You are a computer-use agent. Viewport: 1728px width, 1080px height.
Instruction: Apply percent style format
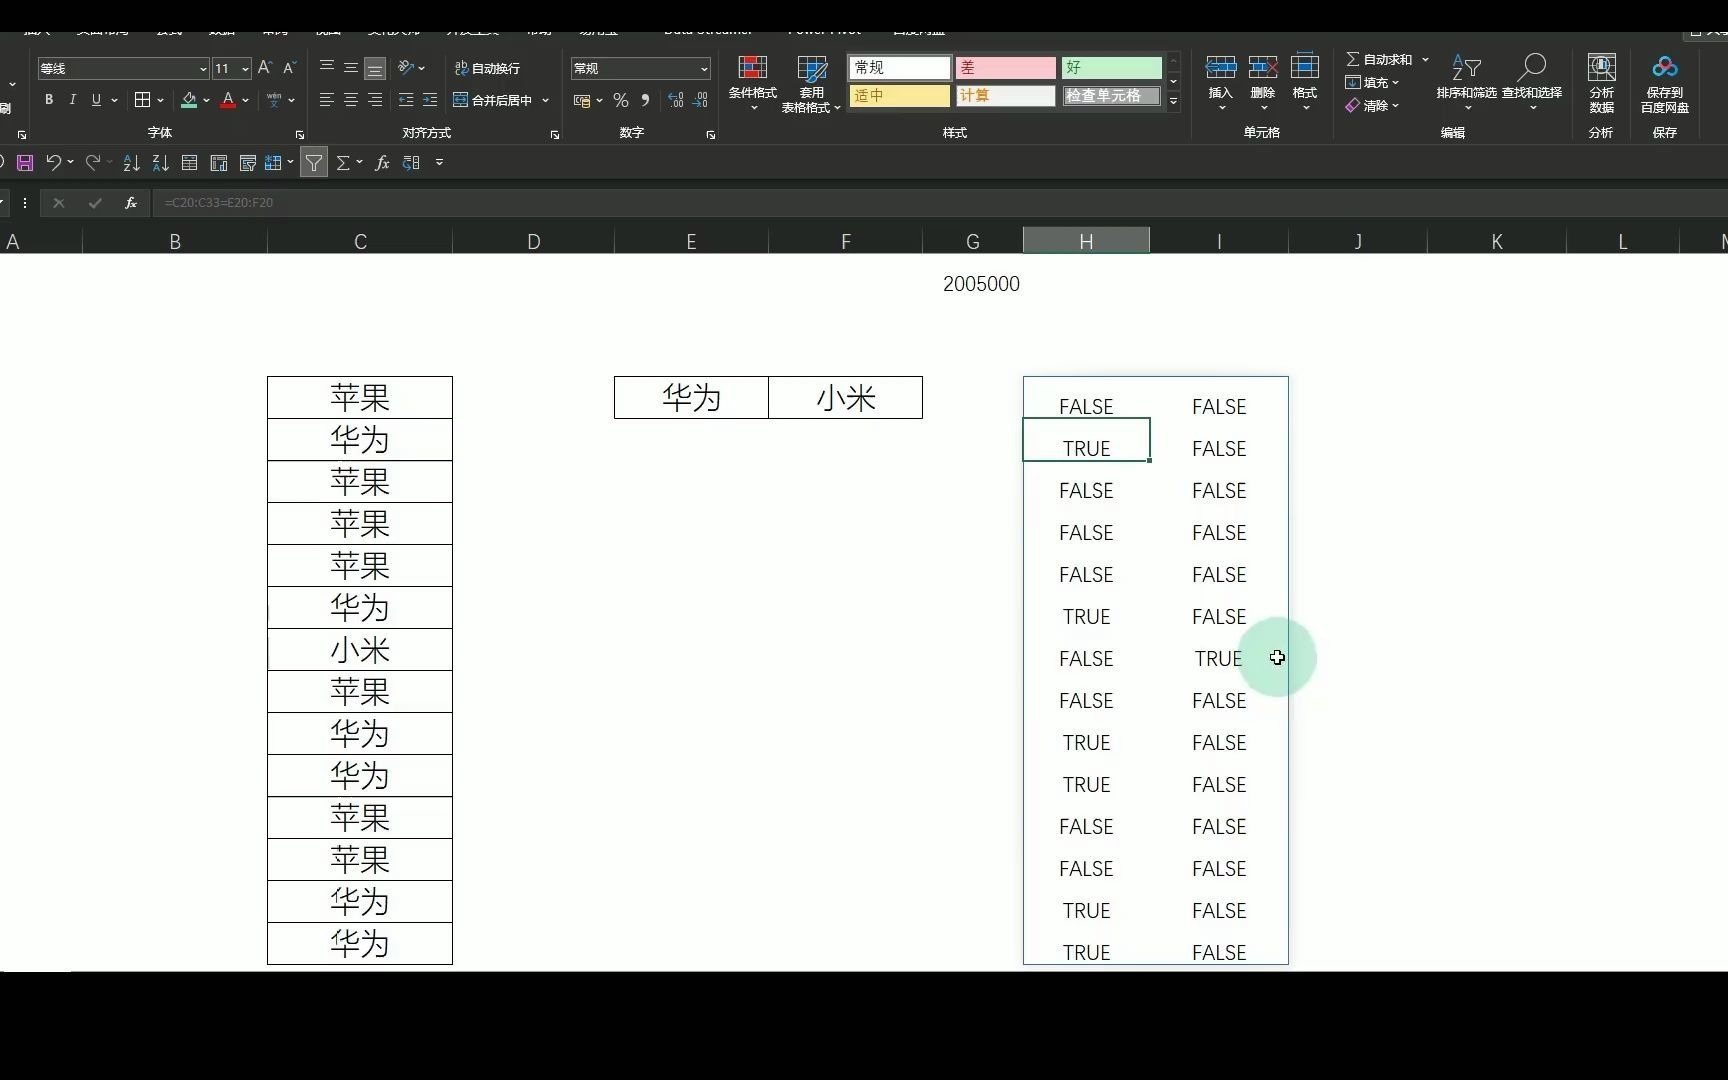[x=621, y=100]
